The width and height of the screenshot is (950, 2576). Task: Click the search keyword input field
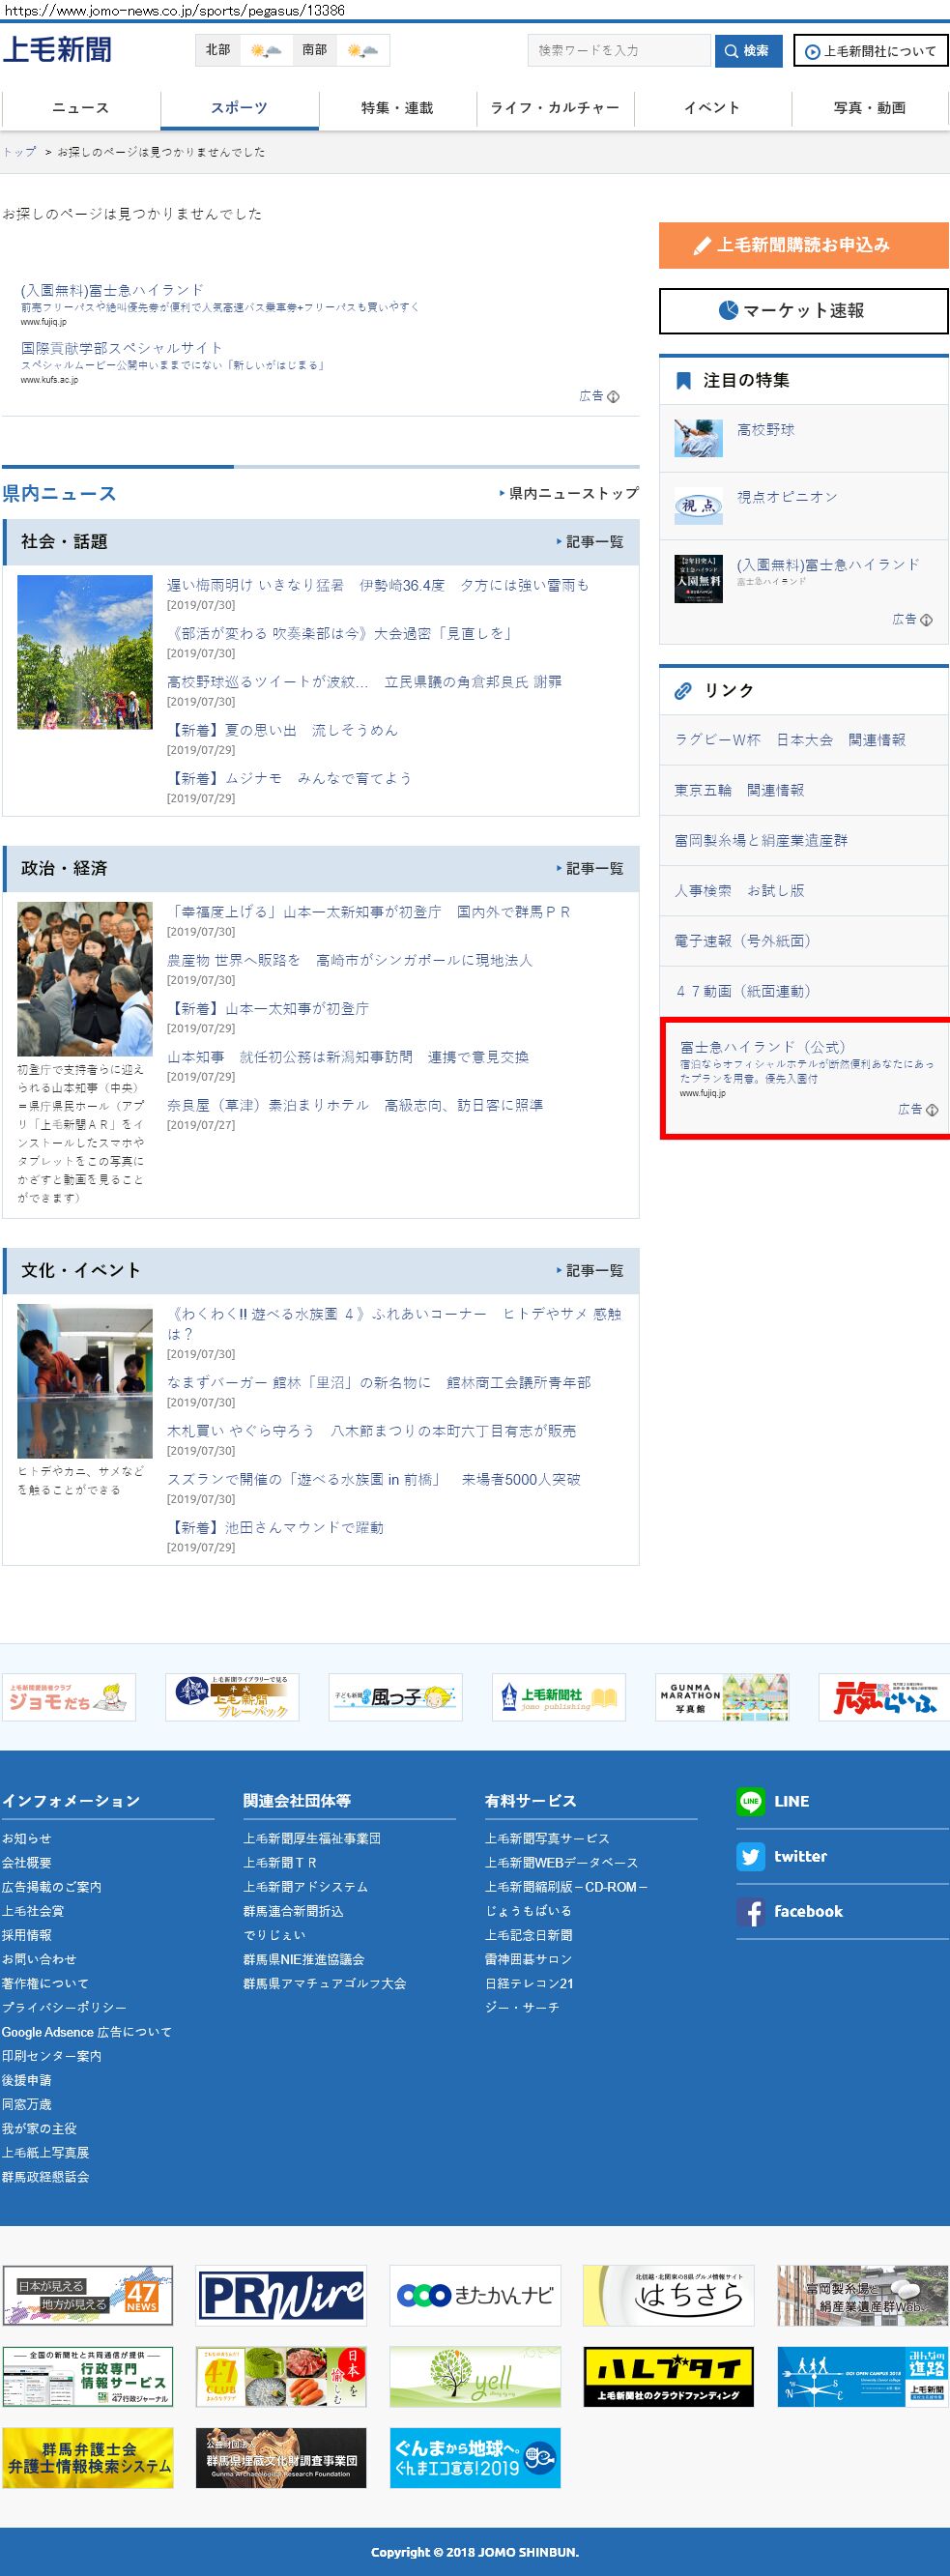(x=618, y=51)
